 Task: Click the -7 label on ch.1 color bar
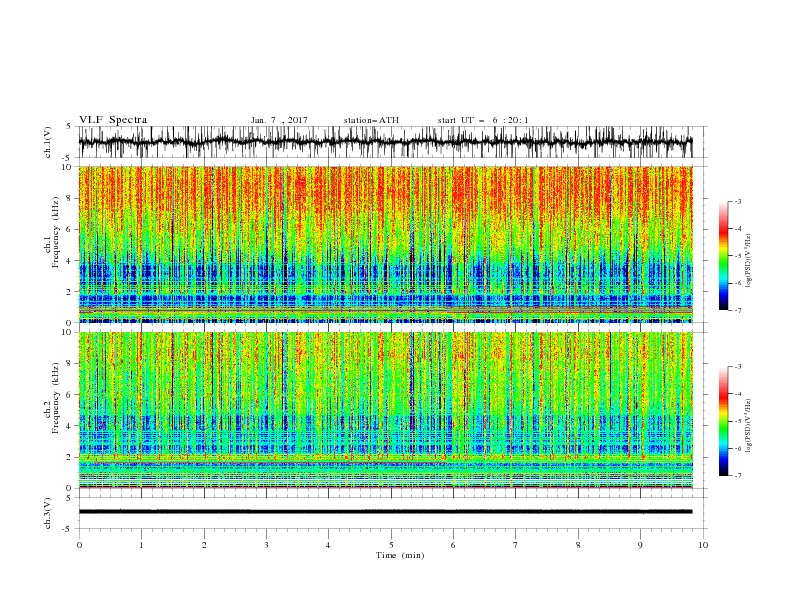[x=738, y=310]
